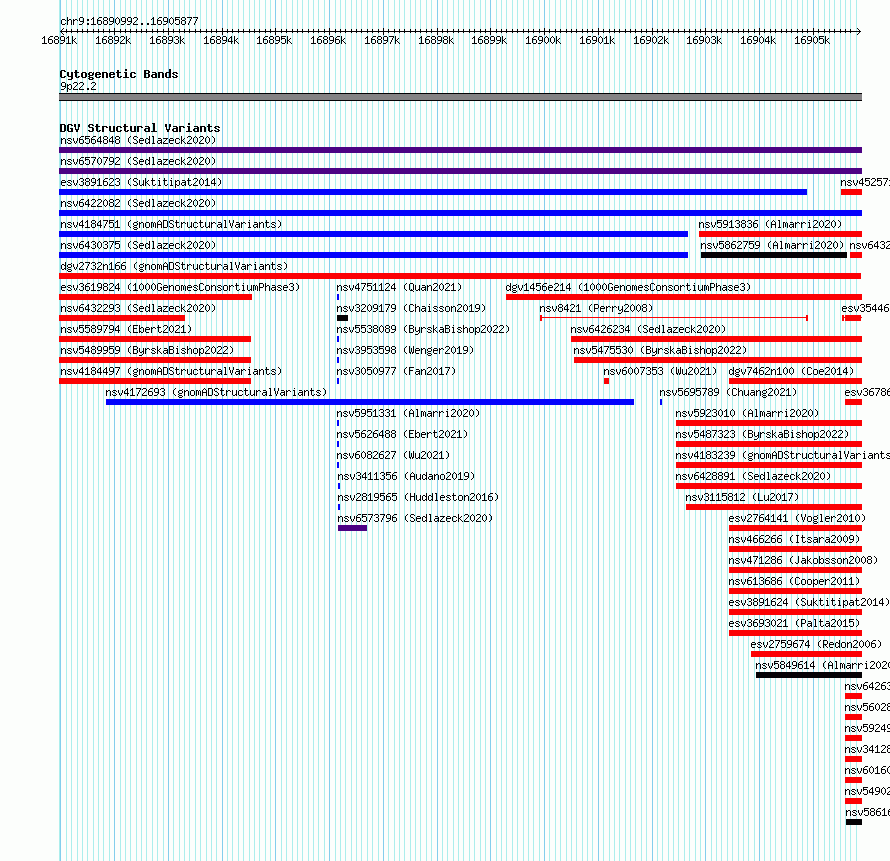Screen dimensions: 890x861
Task: Click small red mark under nsv6007353
Action: click(x=606, y=381)
